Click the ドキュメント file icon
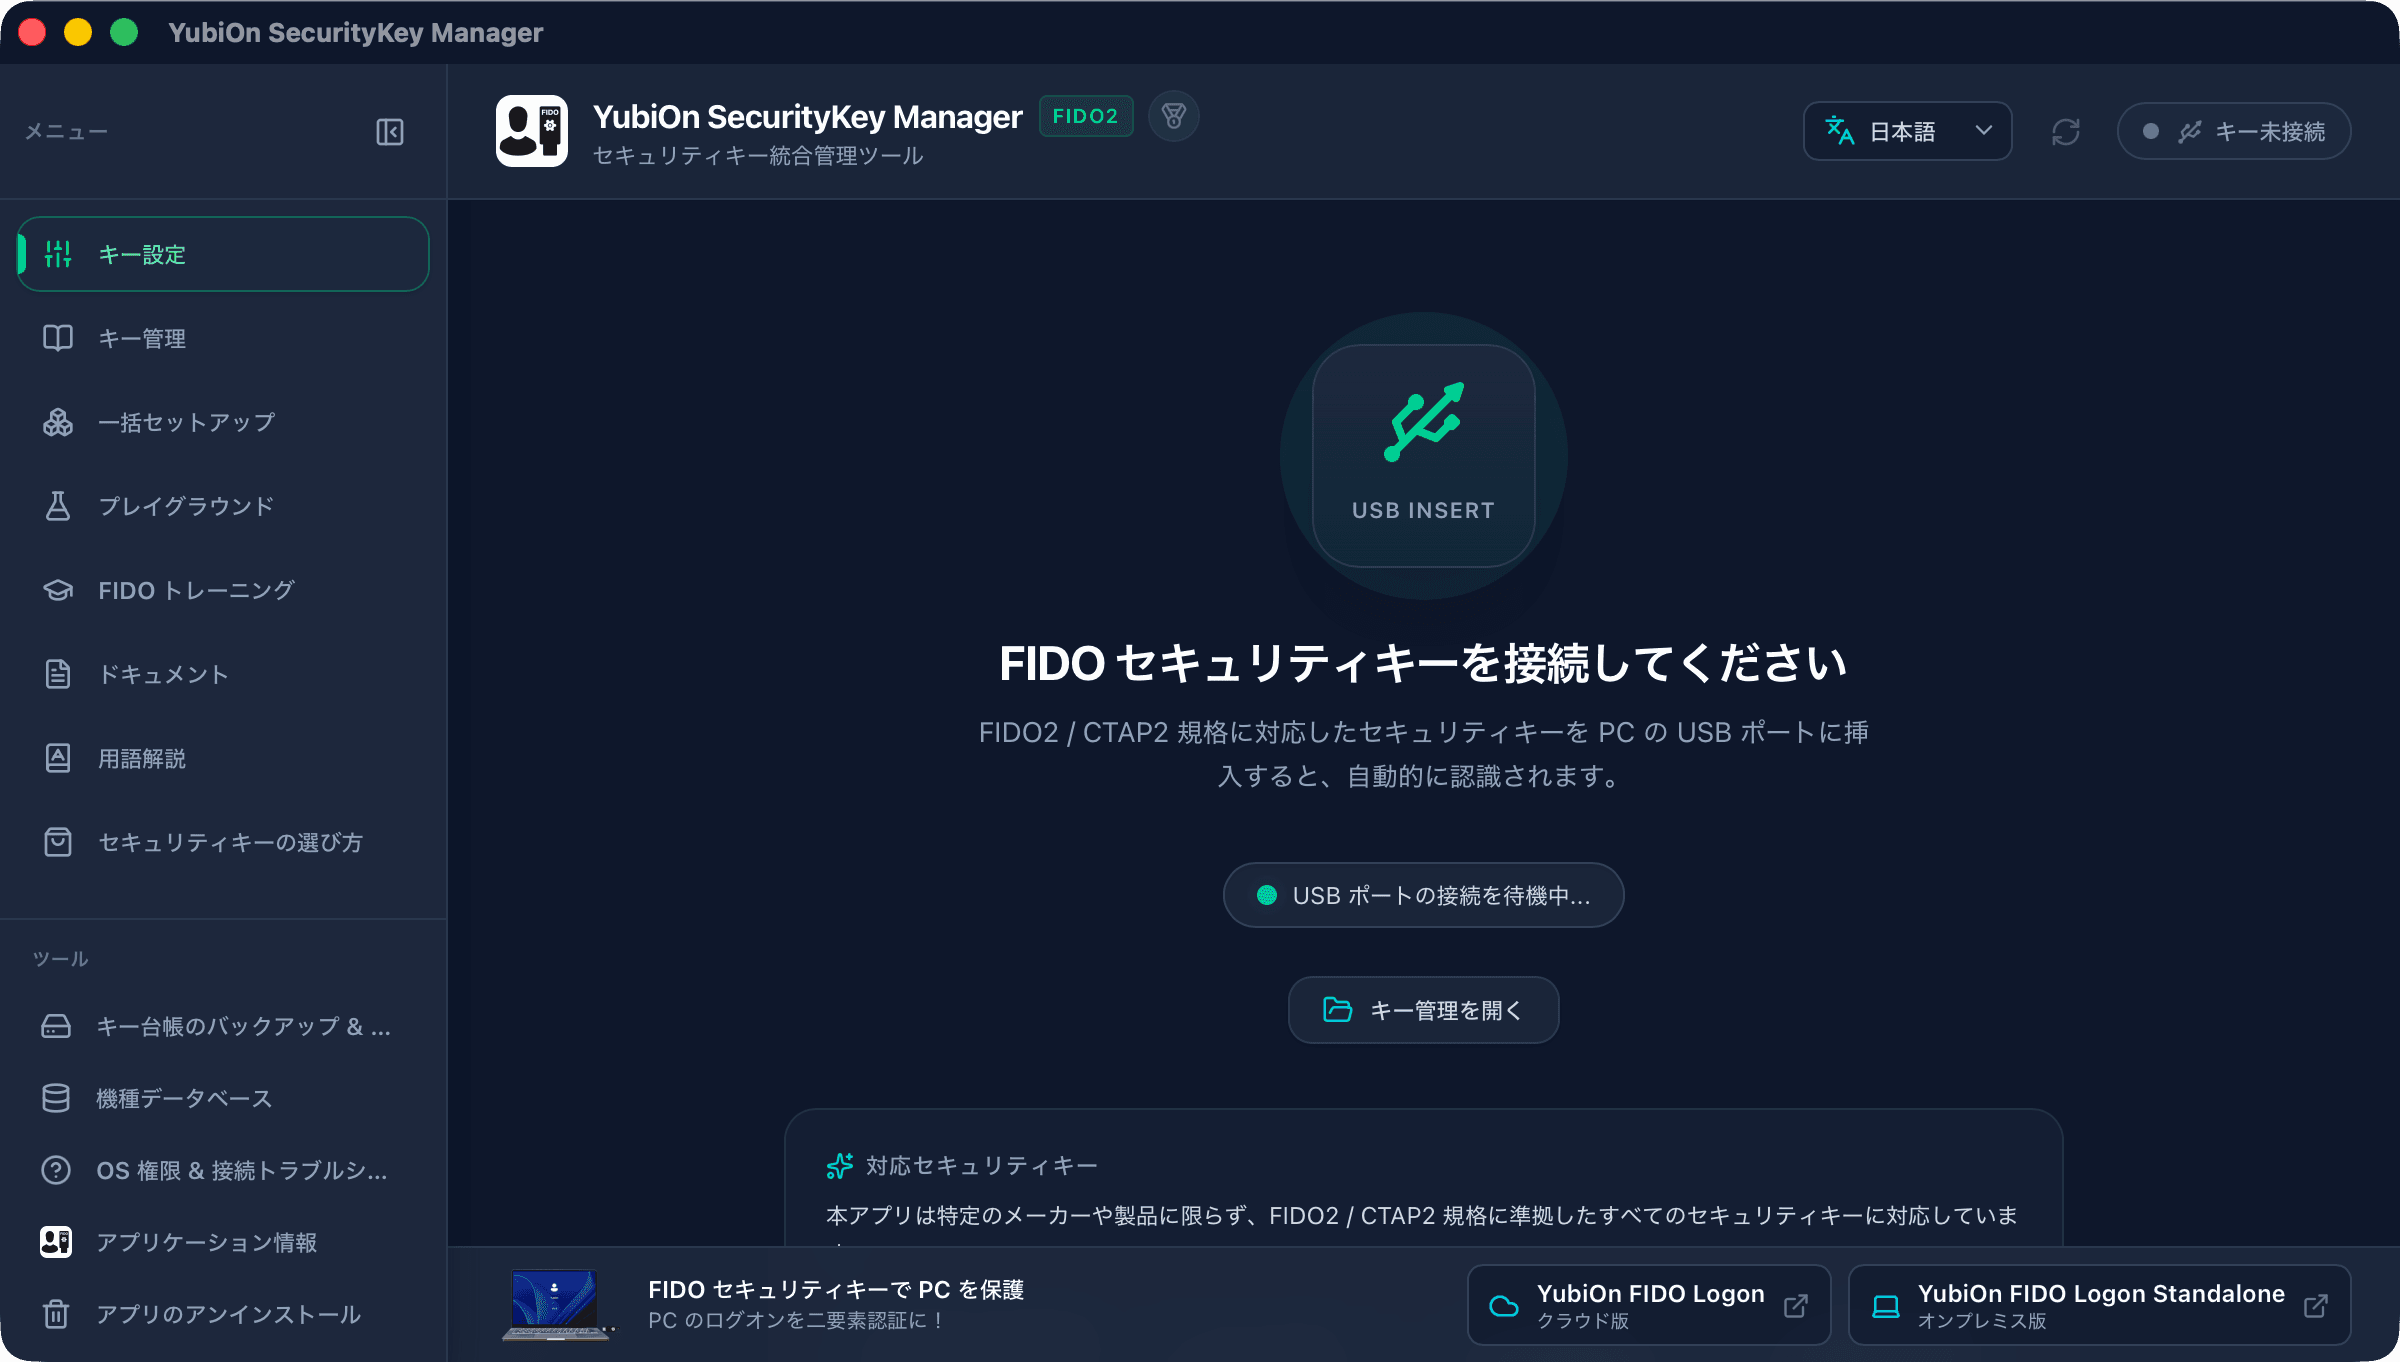Image resolution: width=2400 pixels, height=1362 pixels. coord(58,674)
